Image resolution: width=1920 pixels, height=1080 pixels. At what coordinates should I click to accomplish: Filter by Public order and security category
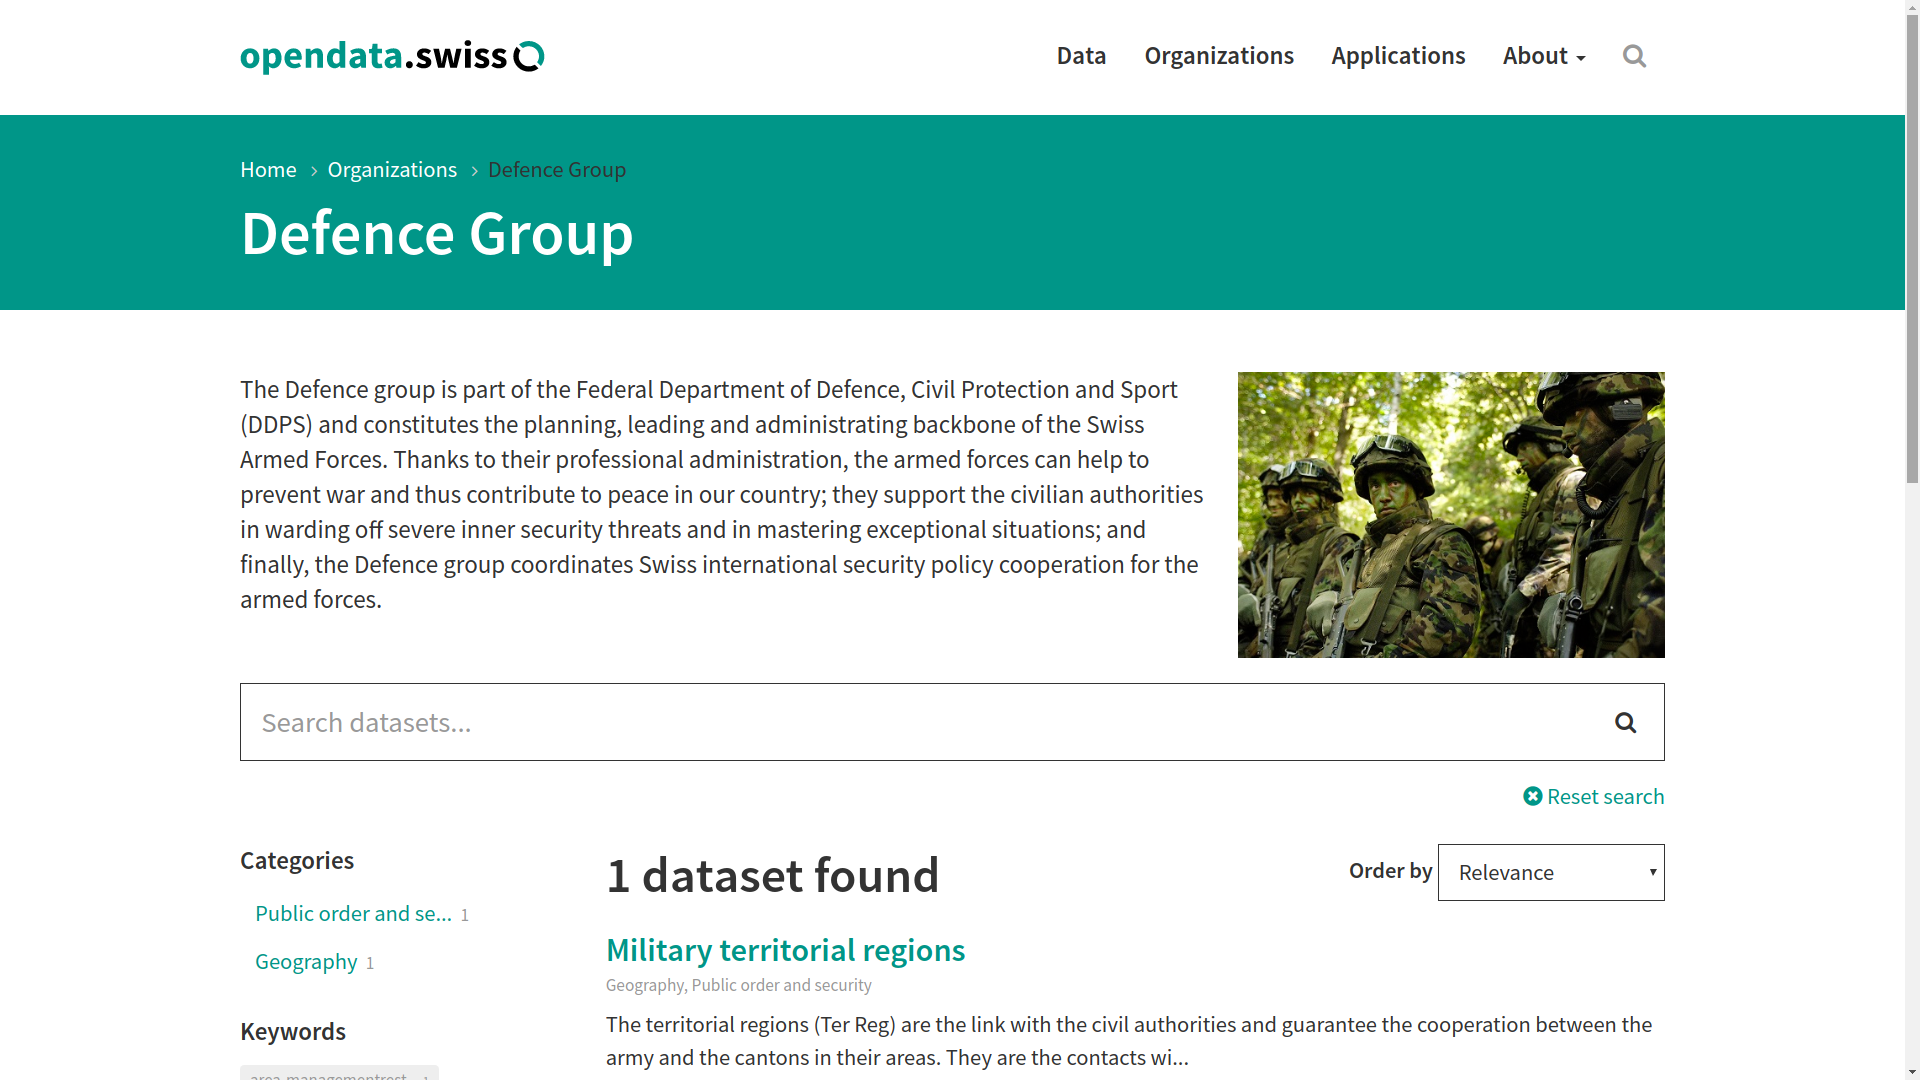click(353, 914)
